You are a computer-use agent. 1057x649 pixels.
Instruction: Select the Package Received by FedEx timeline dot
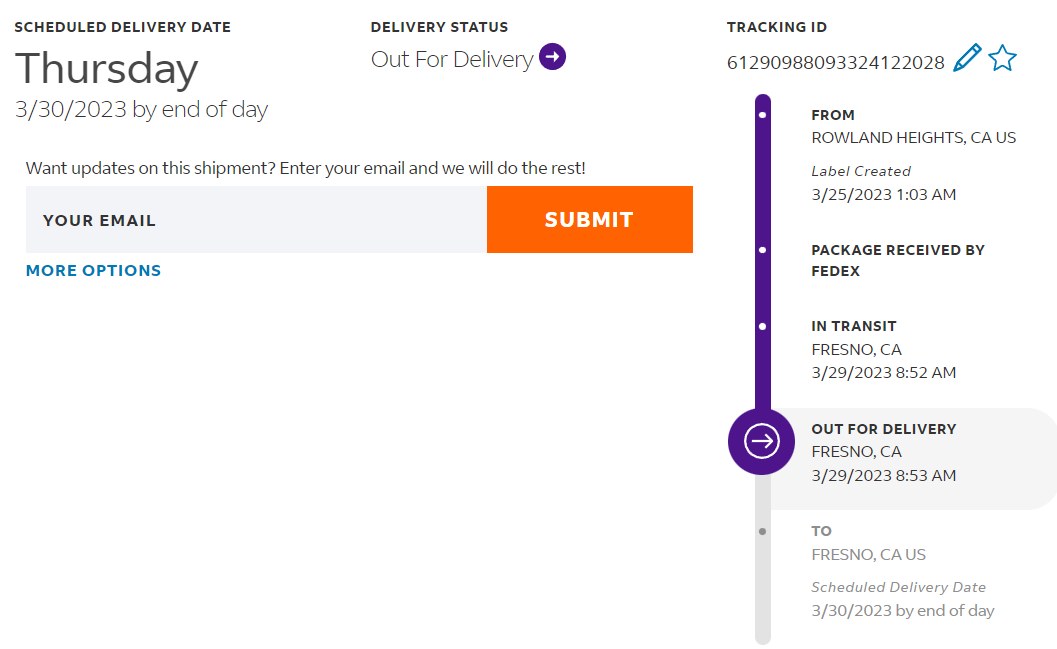pyautogui.click(x=763, y=250)
